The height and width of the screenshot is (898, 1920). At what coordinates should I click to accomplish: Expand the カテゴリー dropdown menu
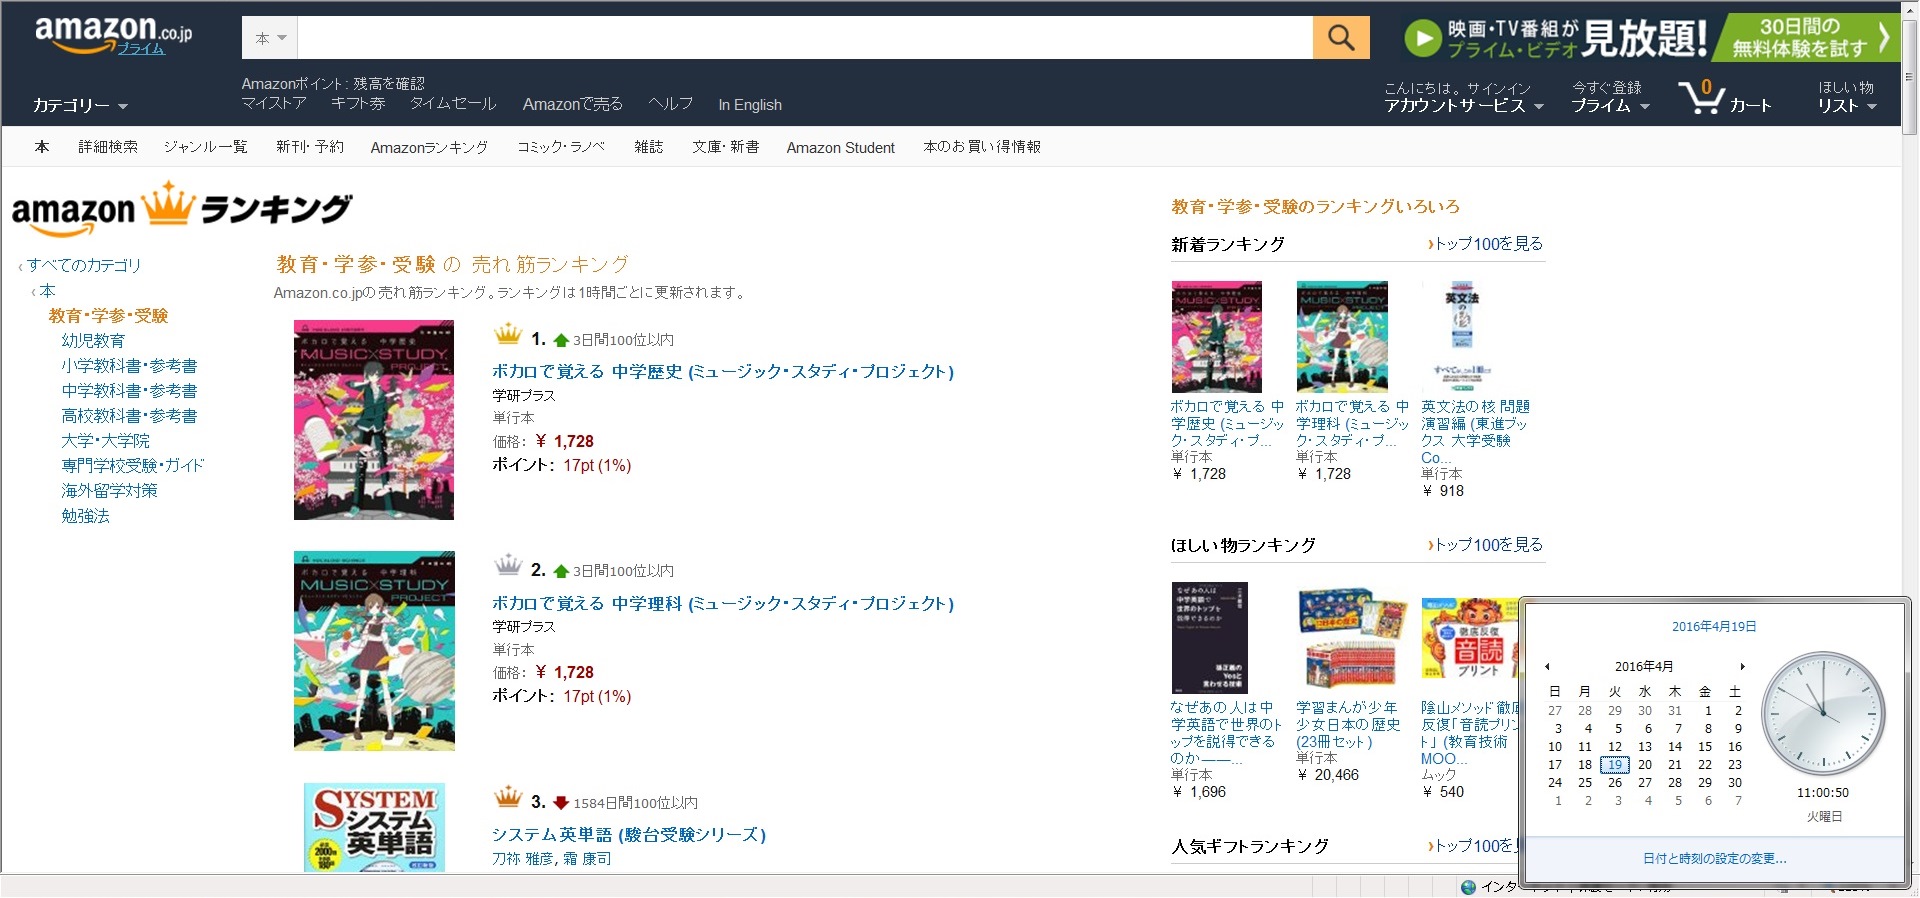click(80, 105)
